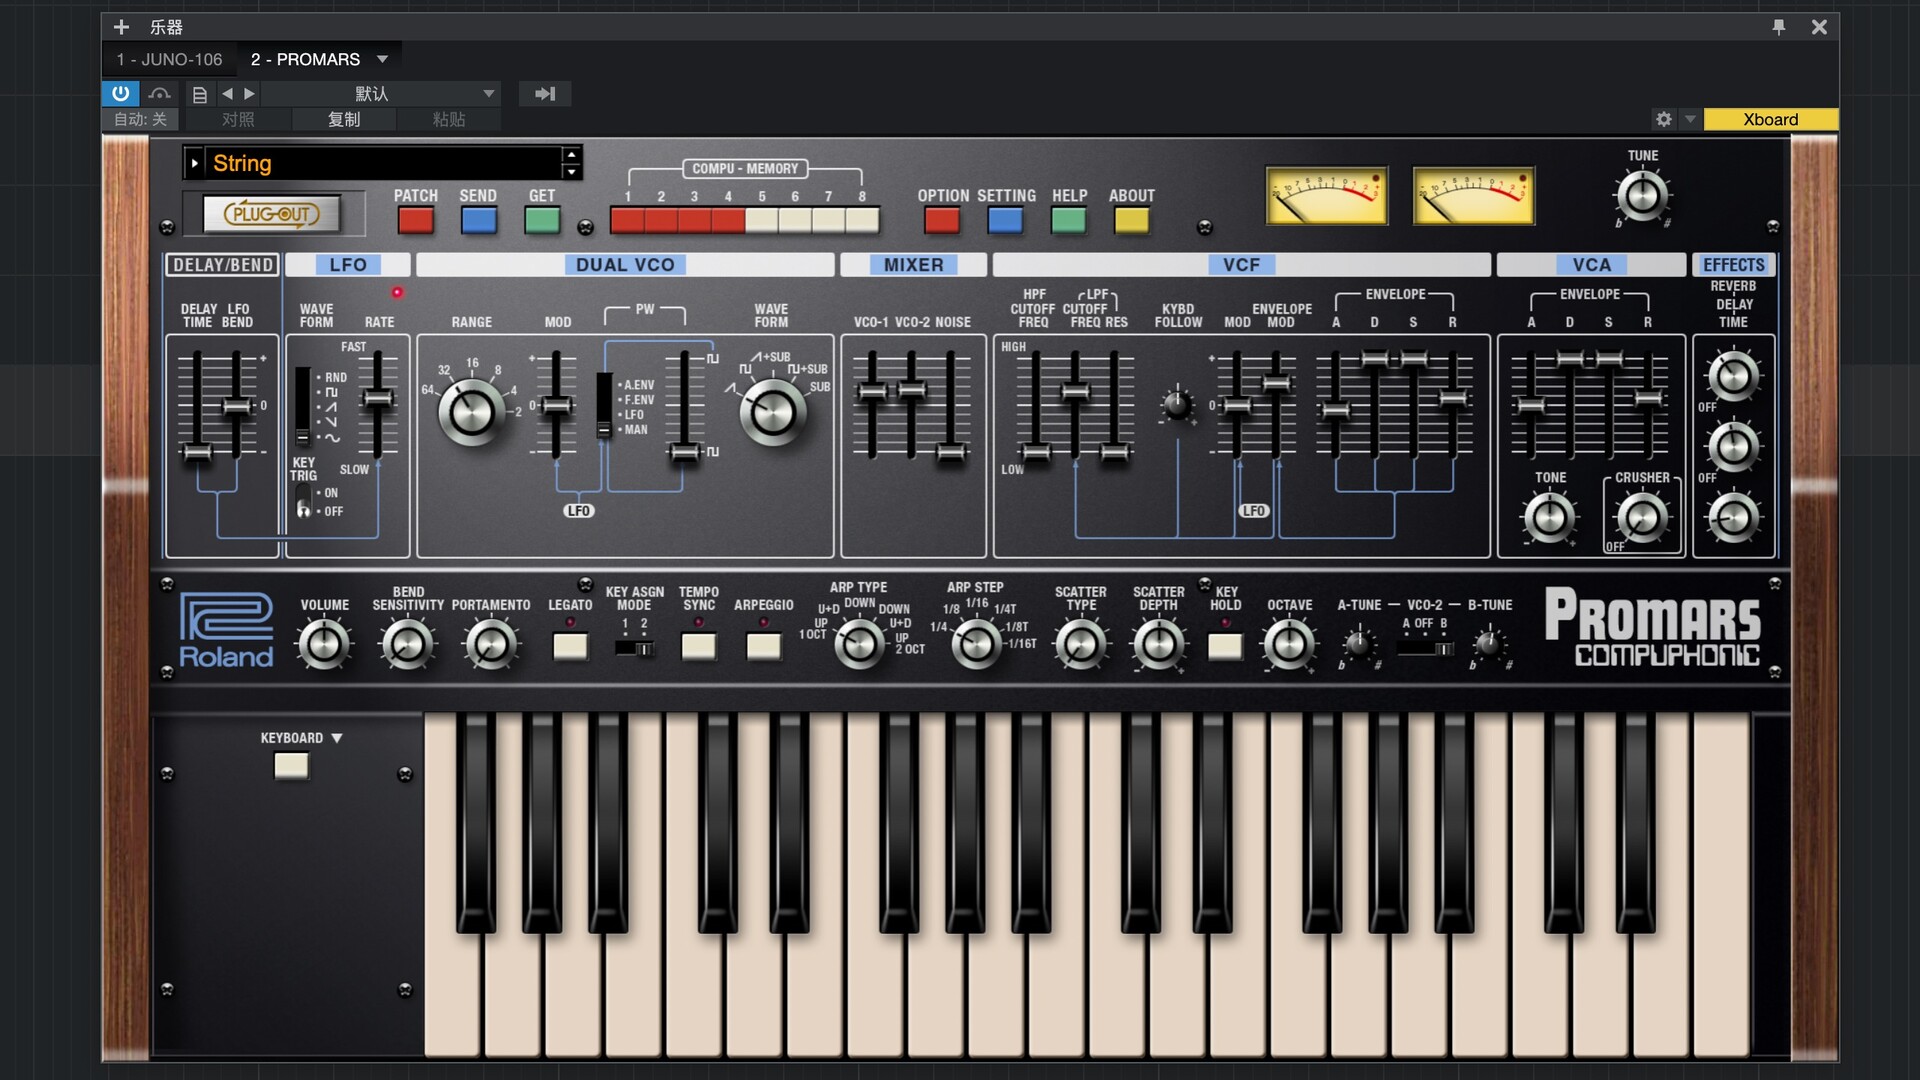Step patch down with the down arrow
Viewport: 1920px width, 1080px height.
[571, 172]
